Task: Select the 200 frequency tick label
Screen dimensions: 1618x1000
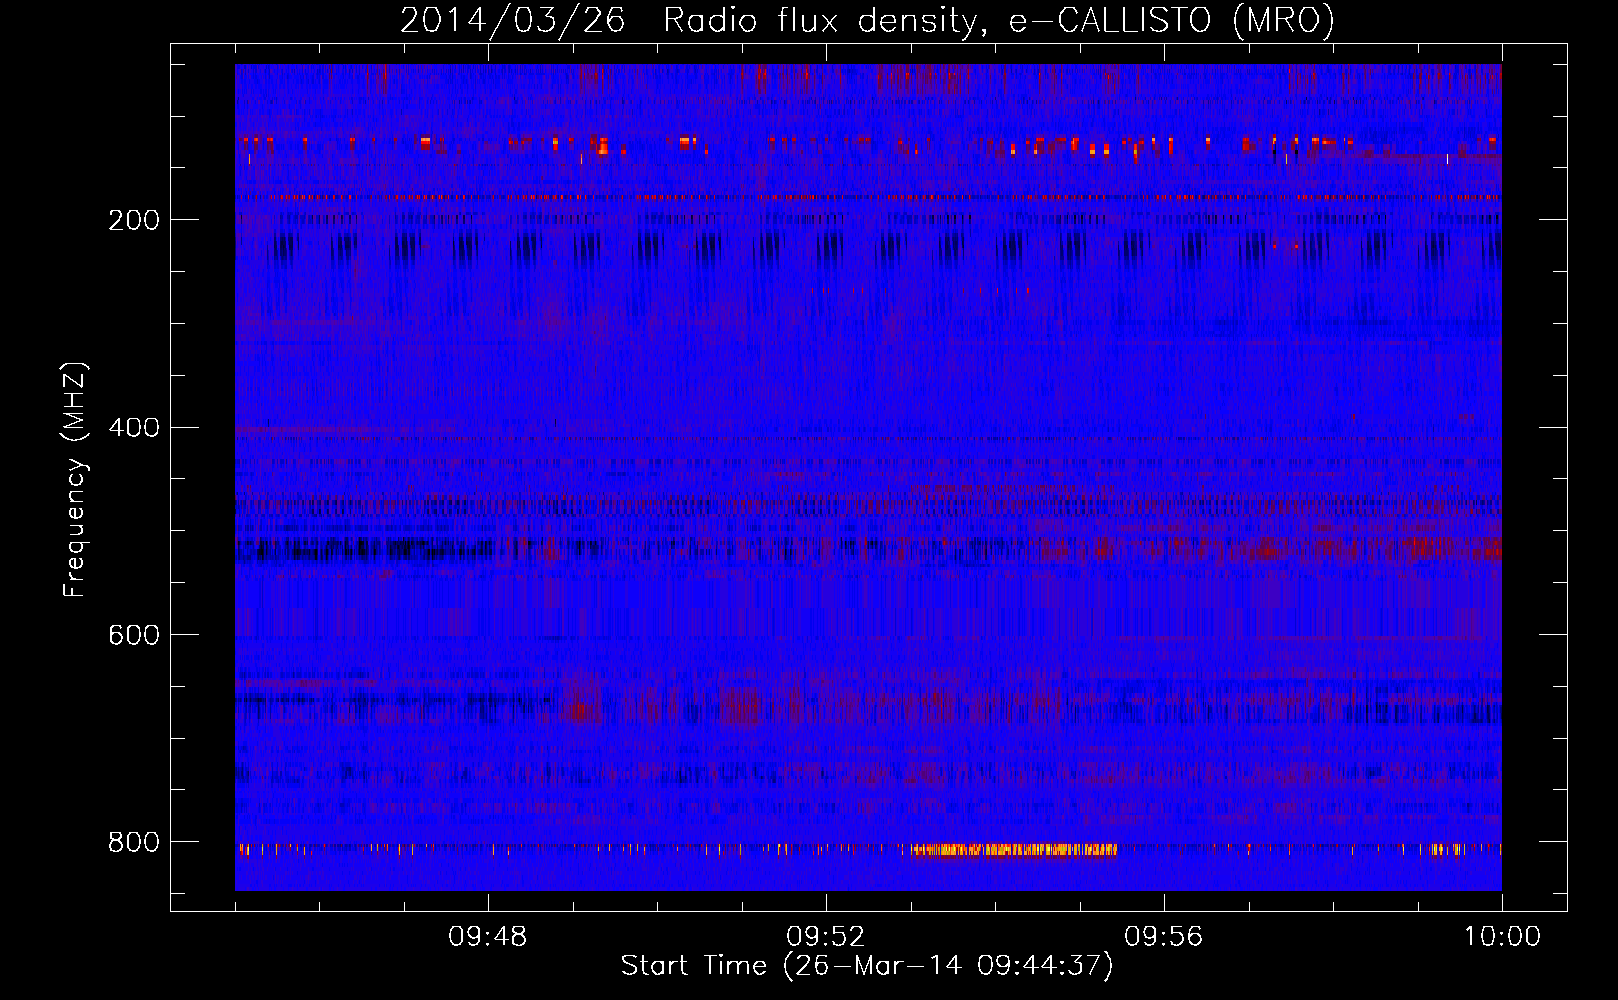Action: (x=133, y=220)
